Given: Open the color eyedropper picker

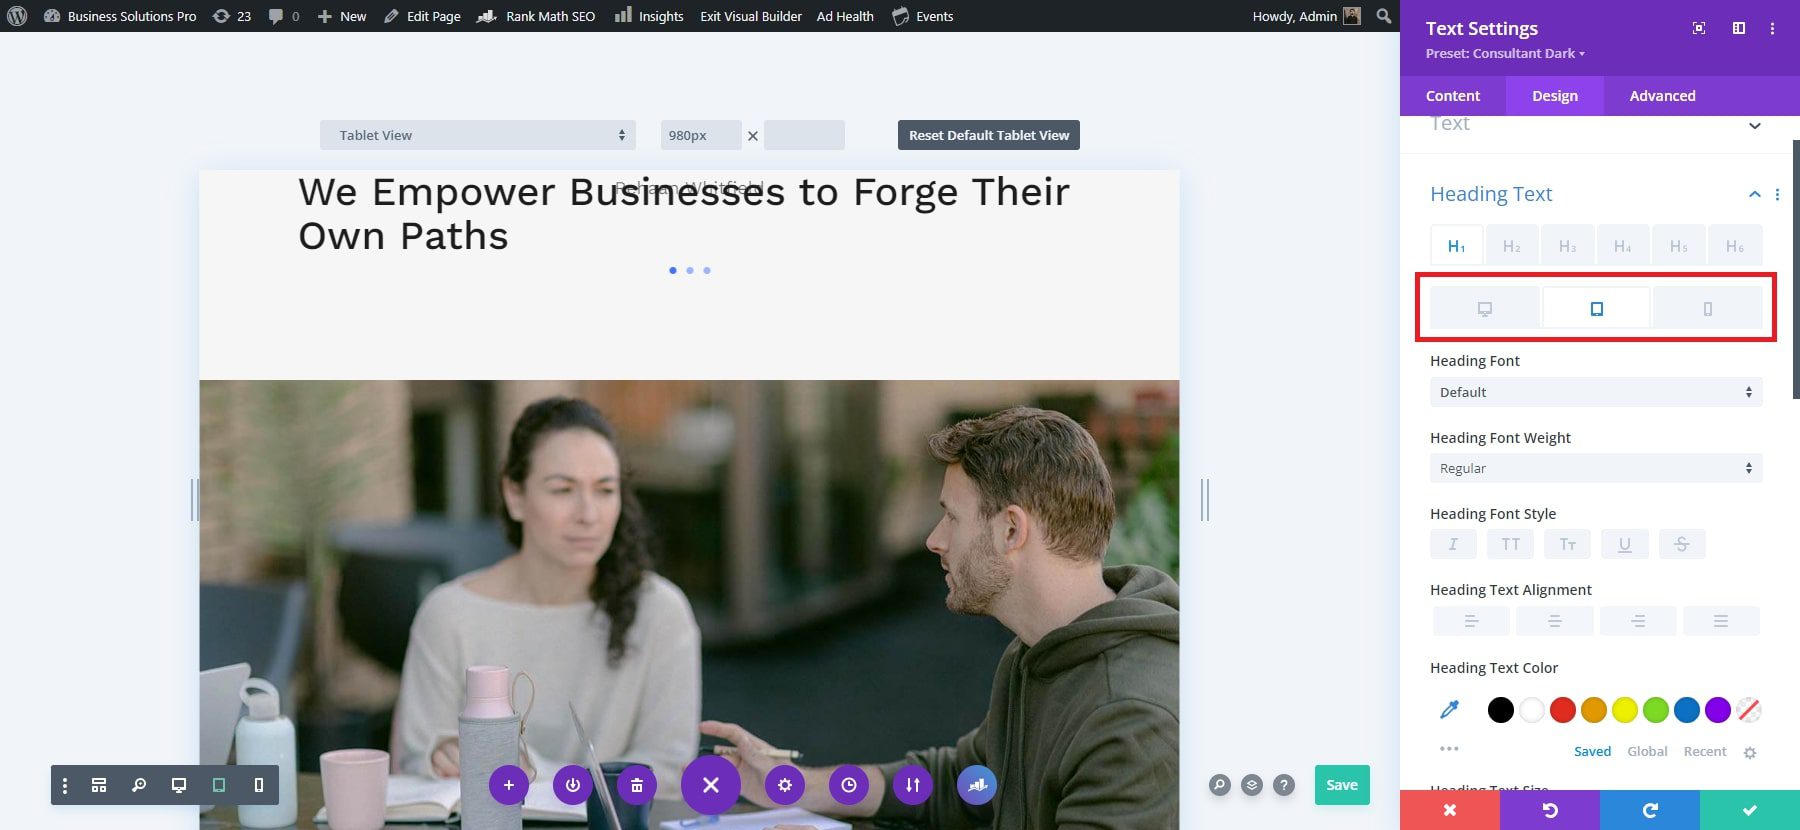Looking at the screenshot, I should [x=1449, y=710].
